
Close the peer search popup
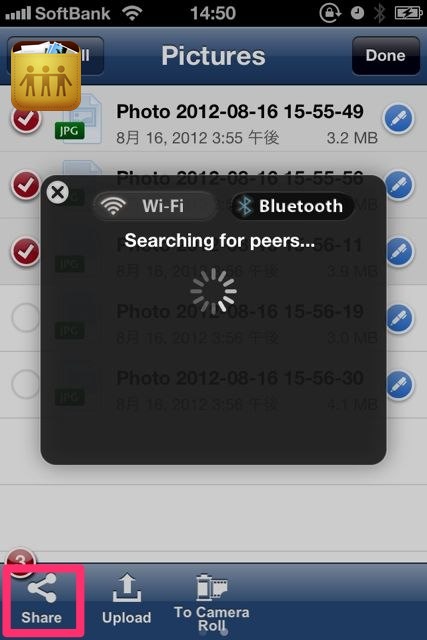pyautogui.click(x=58, y=192)
